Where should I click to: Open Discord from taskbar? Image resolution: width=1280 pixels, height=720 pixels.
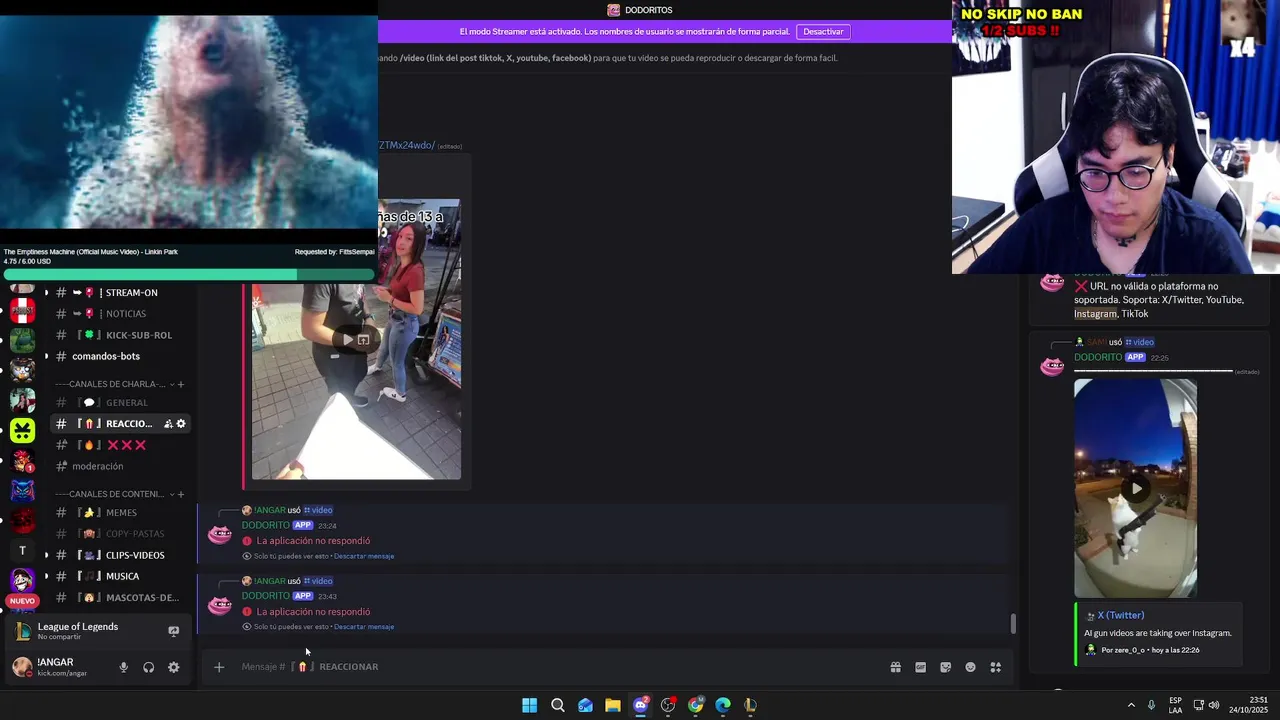[641, 705]
